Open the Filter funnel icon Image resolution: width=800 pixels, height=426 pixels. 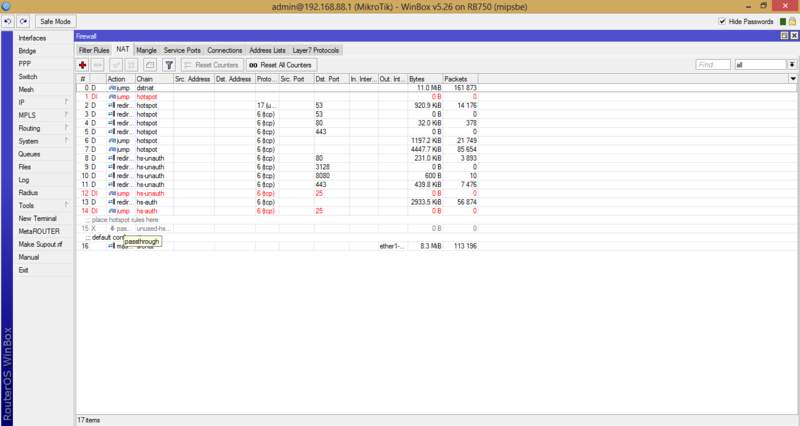click(x=169, y=65)
